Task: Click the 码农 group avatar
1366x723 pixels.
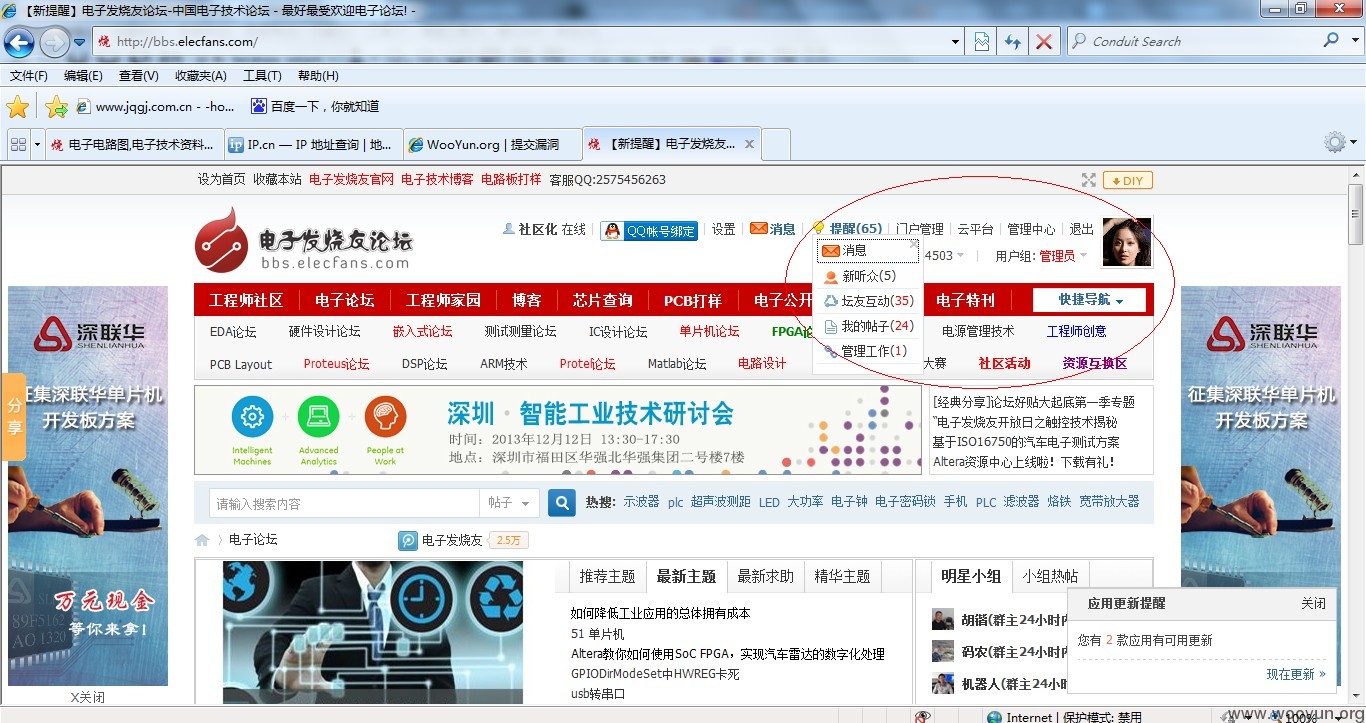Action: 942,651
